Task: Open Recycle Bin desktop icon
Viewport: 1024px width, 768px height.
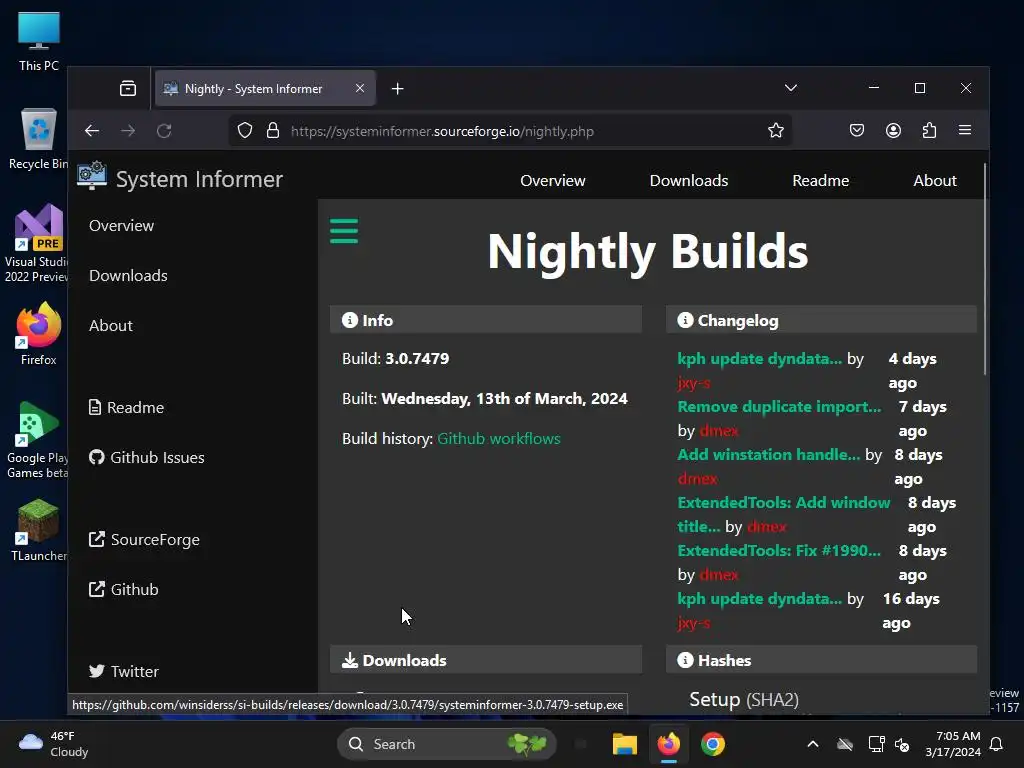Action: (x=39, y=139)
